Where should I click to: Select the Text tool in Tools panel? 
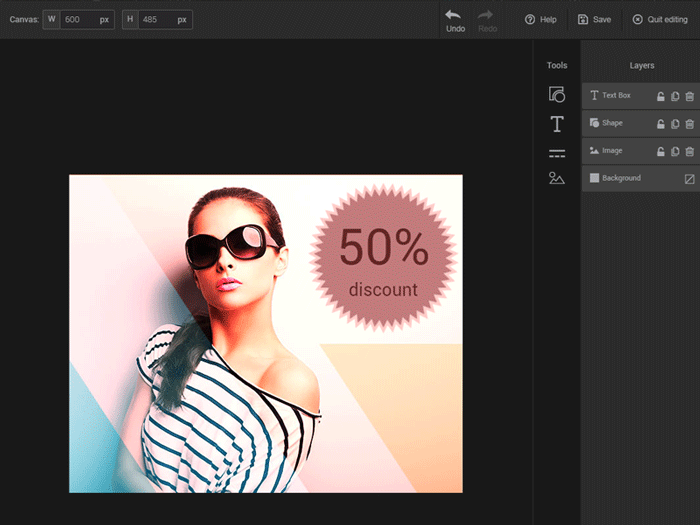point(557,124)
